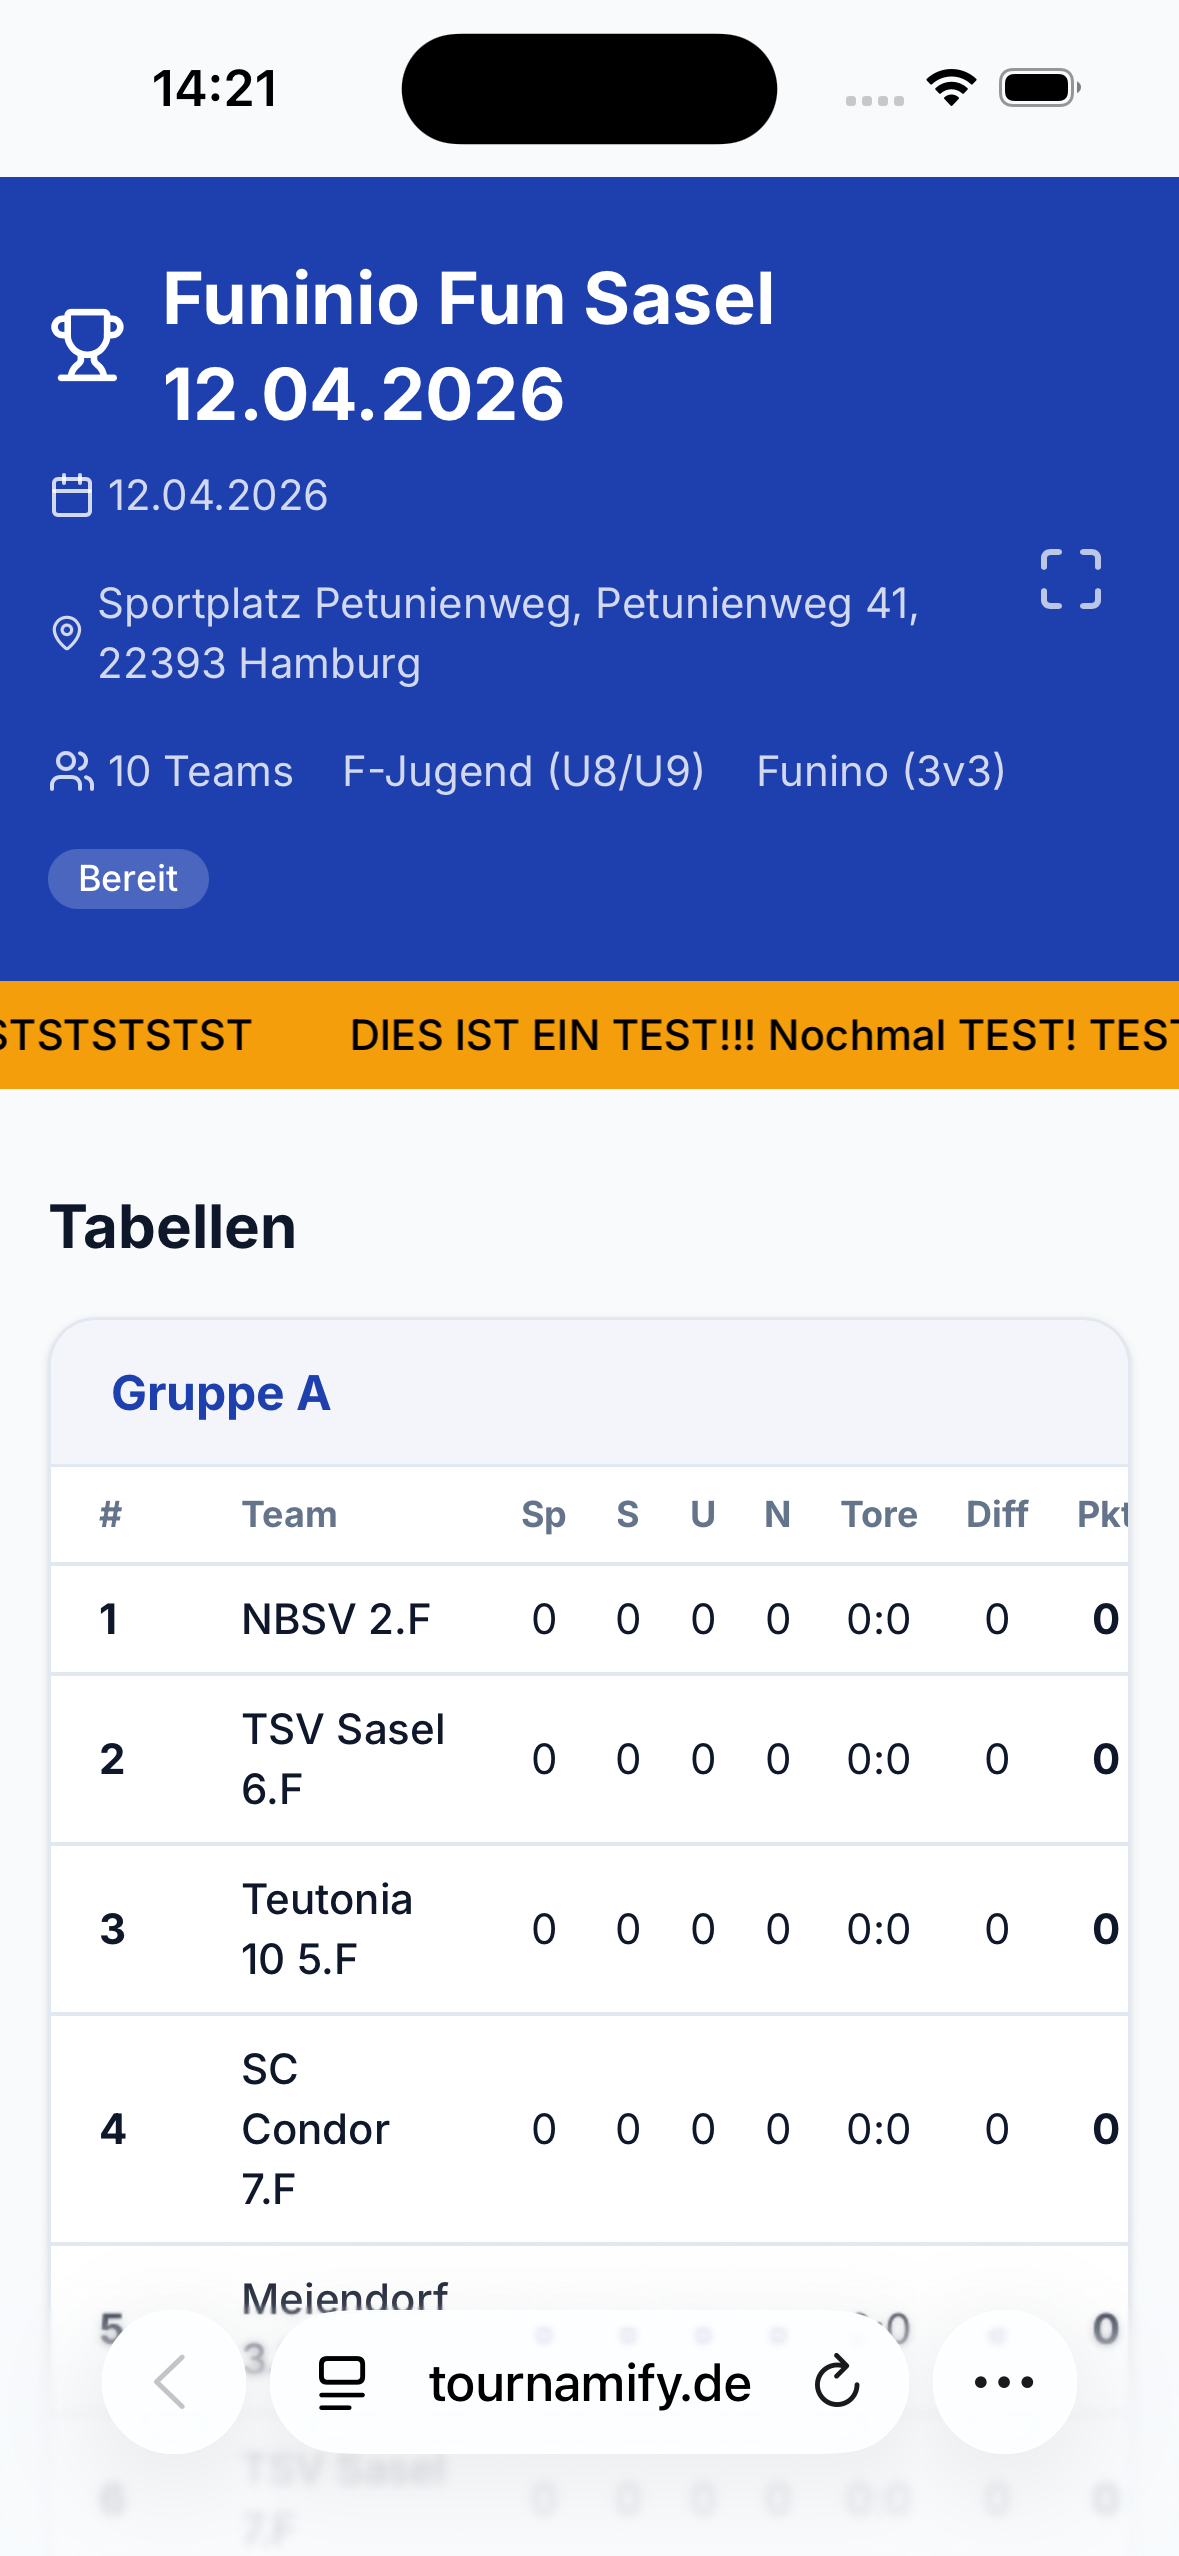
Task: Open the Gruppe A section header
Action: click(x=221, y=1393)
